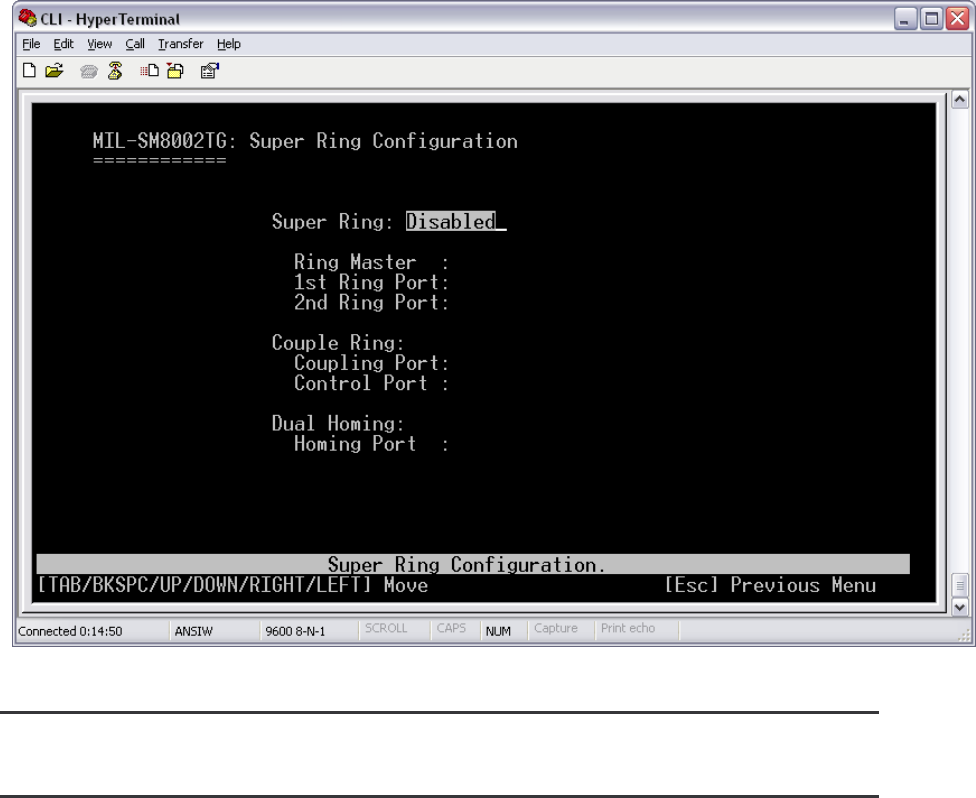Select the Super Ring Disabled field
The width and height of the screenshot is (976, 798).
pos(450,223)
